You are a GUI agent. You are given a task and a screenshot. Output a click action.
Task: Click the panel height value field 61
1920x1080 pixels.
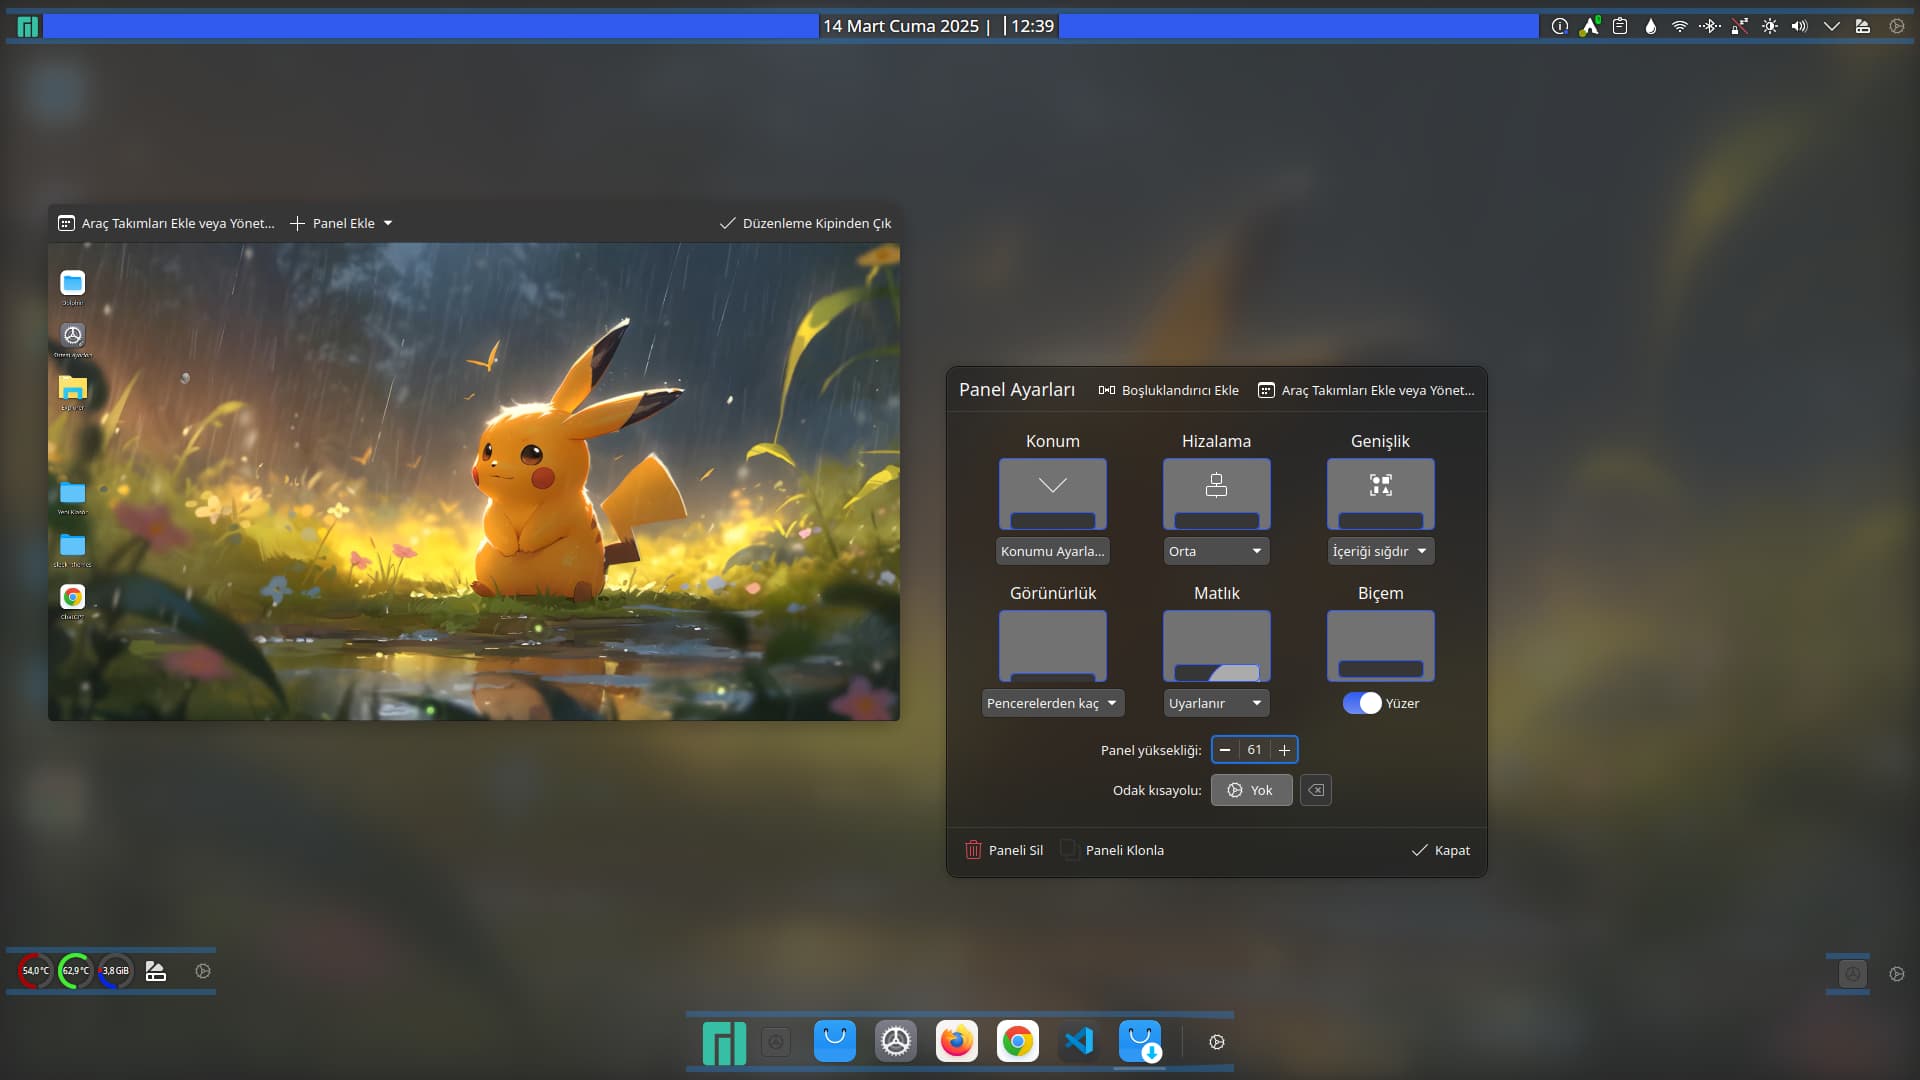[1254, 750]
